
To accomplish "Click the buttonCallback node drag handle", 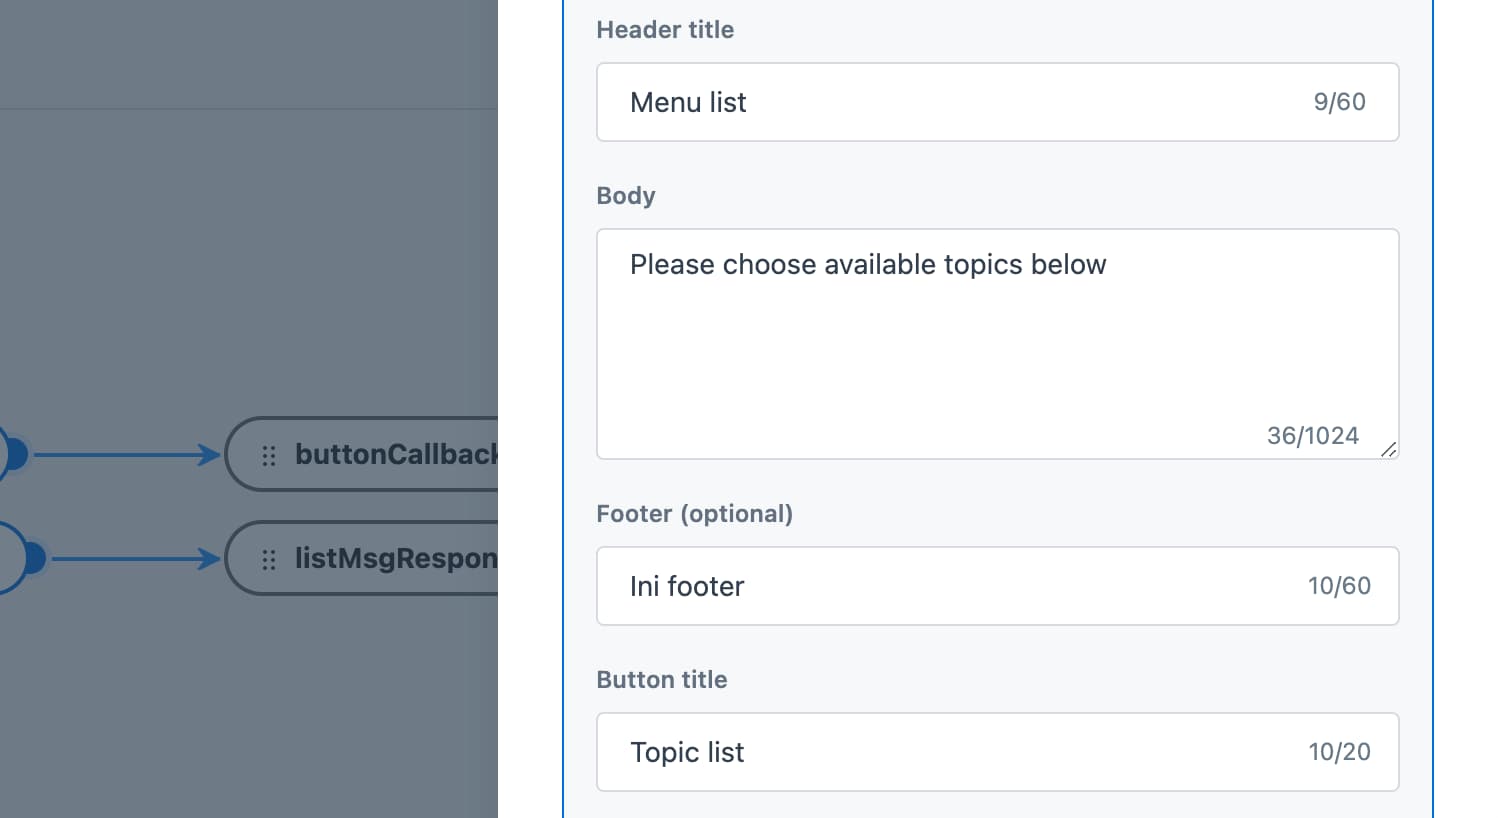I will [268, 456].
